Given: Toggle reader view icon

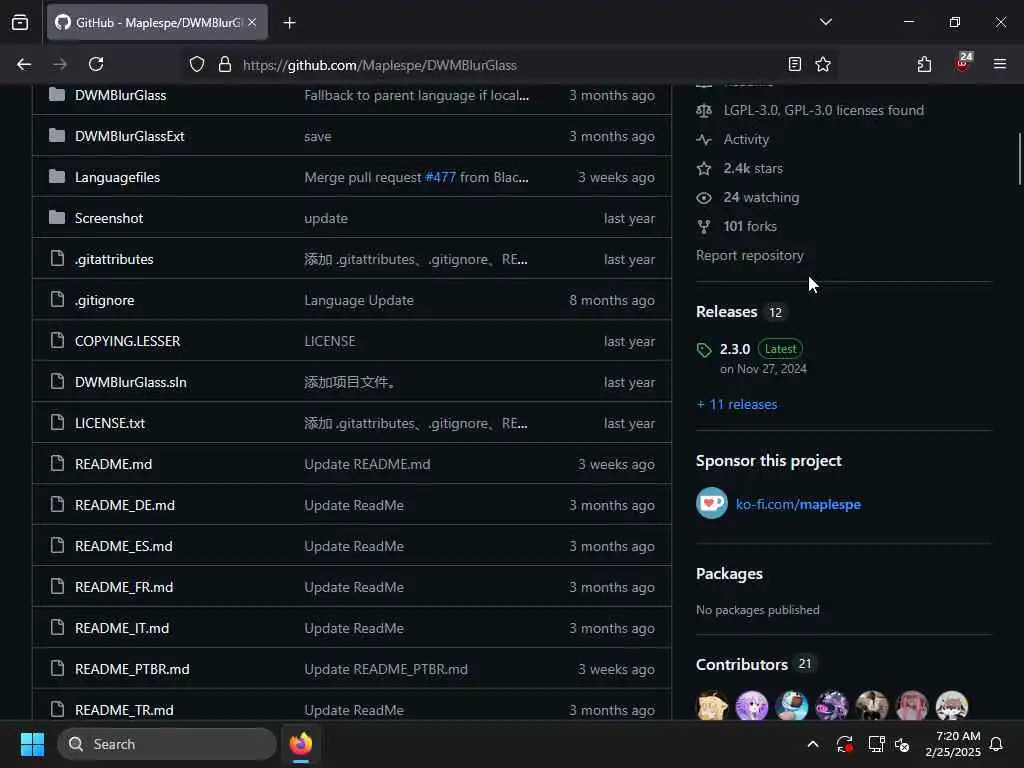Looking at the screenshot, I should point(794,65).
